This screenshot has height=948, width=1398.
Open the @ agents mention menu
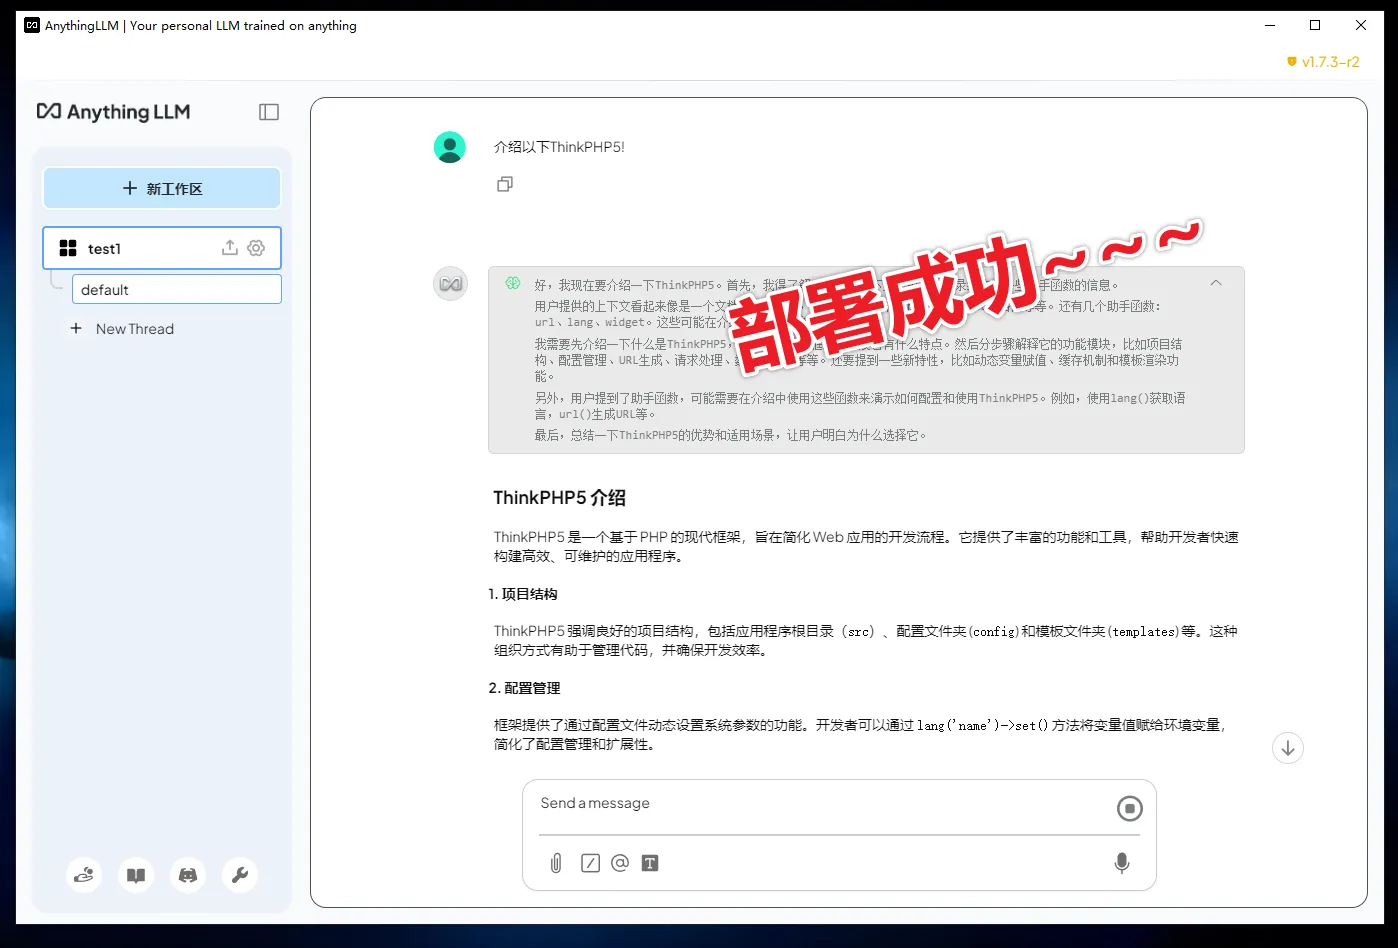click(x=620, y=863)
